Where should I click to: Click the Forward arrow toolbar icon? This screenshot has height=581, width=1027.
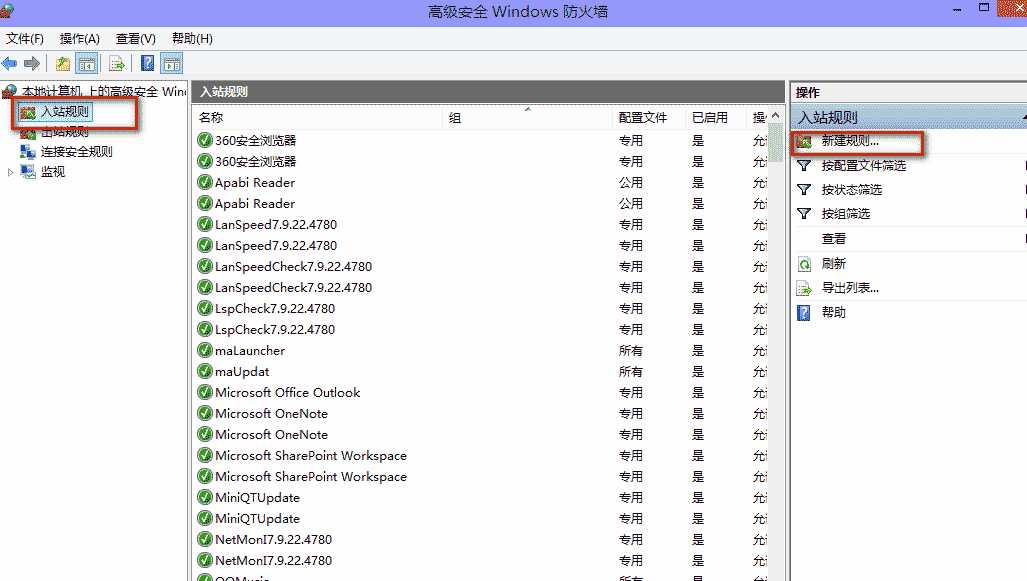(32, 64)
